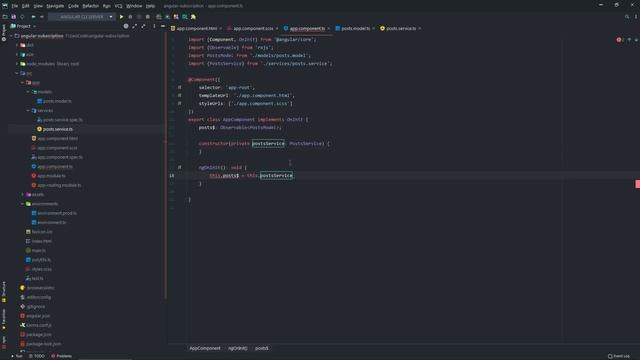Open the Run tool window button
Viewport: 640px width, 360px height.
(x=17, y=356)
